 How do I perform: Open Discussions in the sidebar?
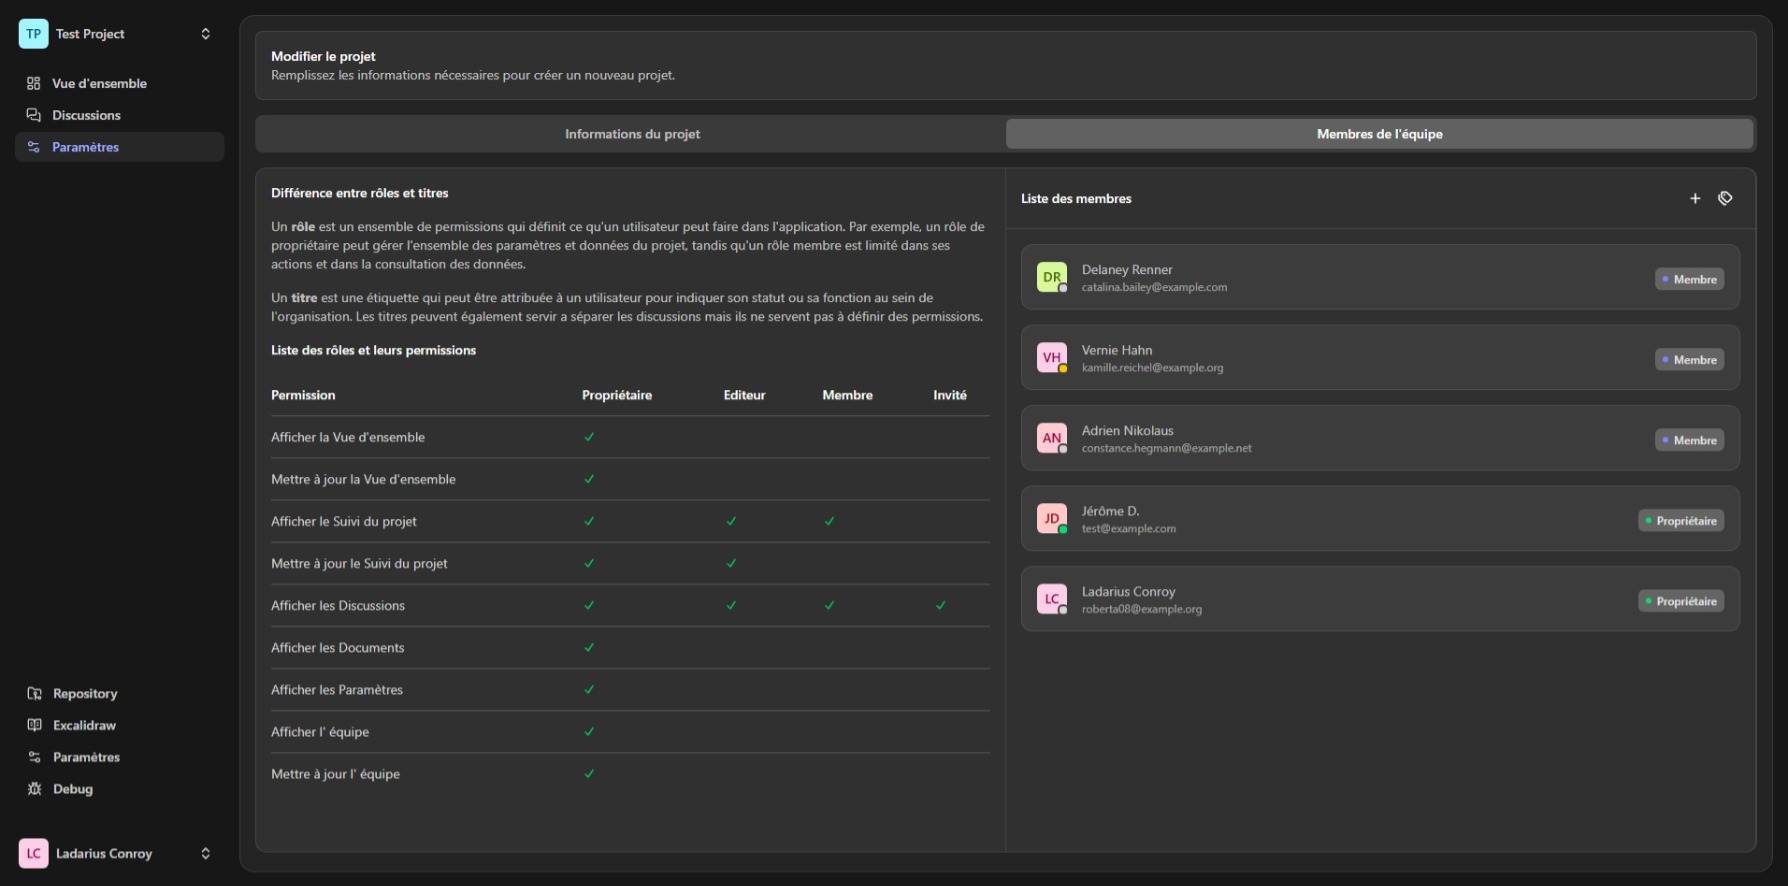point(86,116)
